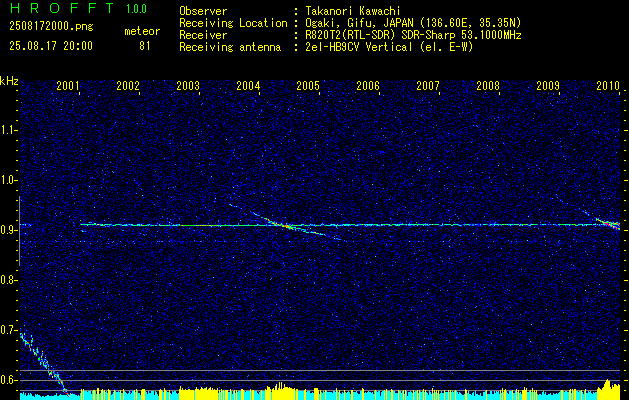Click the 1.1 kHz frequency label
The width and height of the screenshot is (629, 400).
tap(9, 130)
